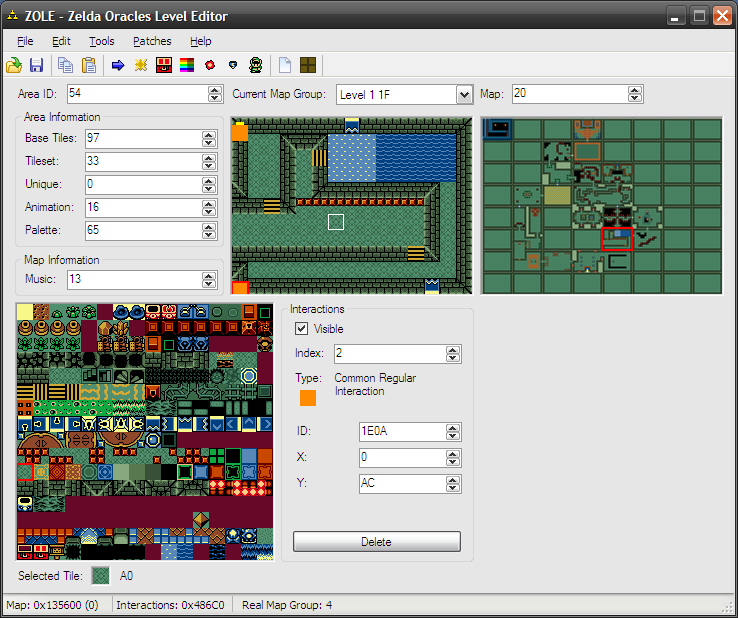
Task: Click the Music value spinner arrows
Action: 210,280
